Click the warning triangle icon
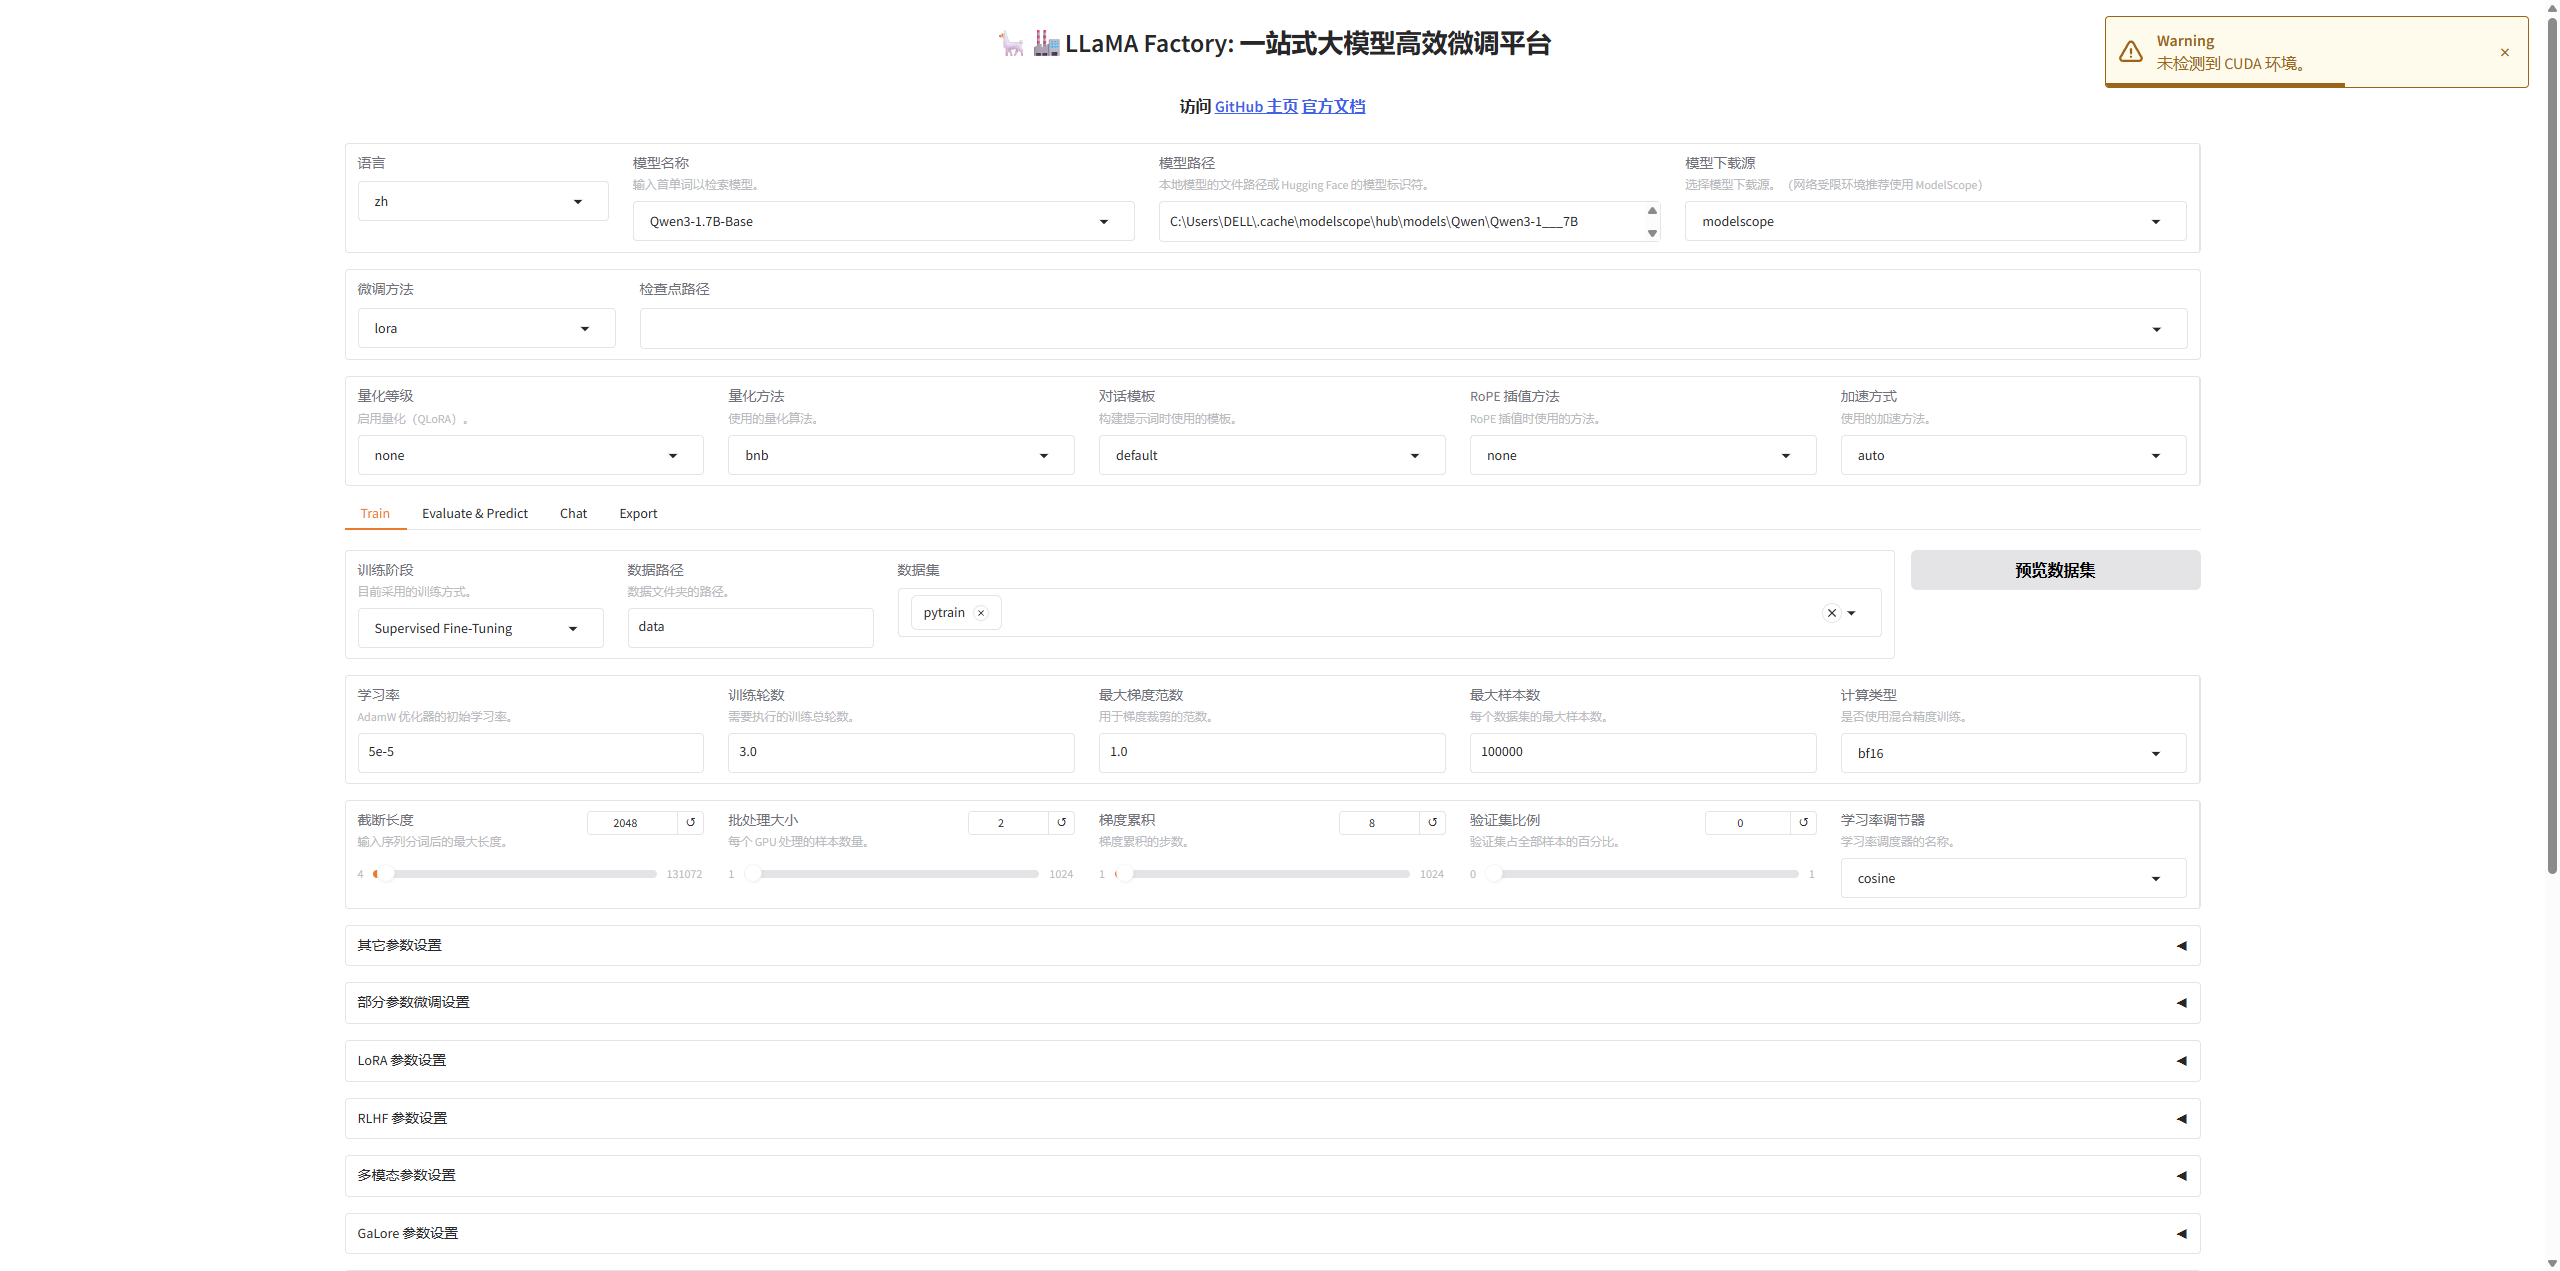This screenshot has width=2560, height=1271. coord(2131,52)
